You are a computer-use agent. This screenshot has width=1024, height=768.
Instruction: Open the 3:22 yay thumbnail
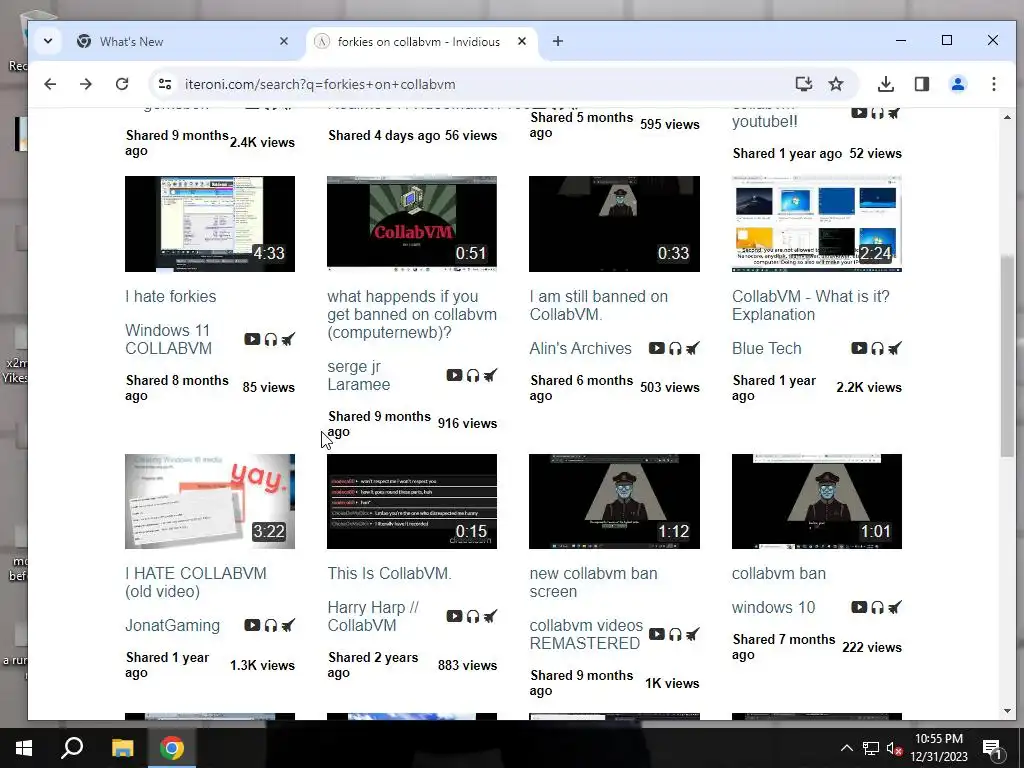[210, 502]
